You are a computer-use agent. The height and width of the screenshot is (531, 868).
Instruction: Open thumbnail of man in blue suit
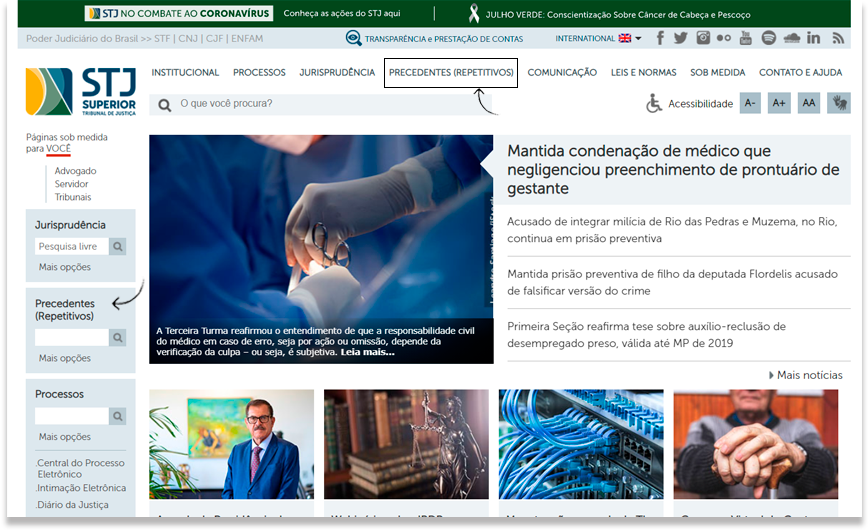click(x=231, y=444)
